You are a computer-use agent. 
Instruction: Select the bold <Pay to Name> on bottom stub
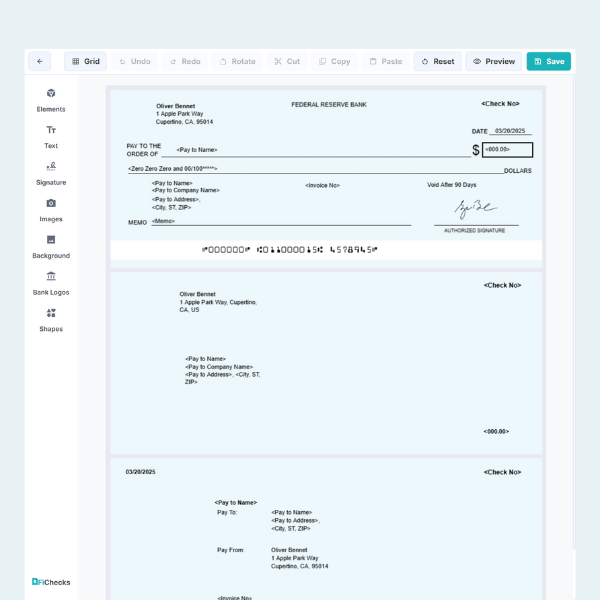pos(235,502)
